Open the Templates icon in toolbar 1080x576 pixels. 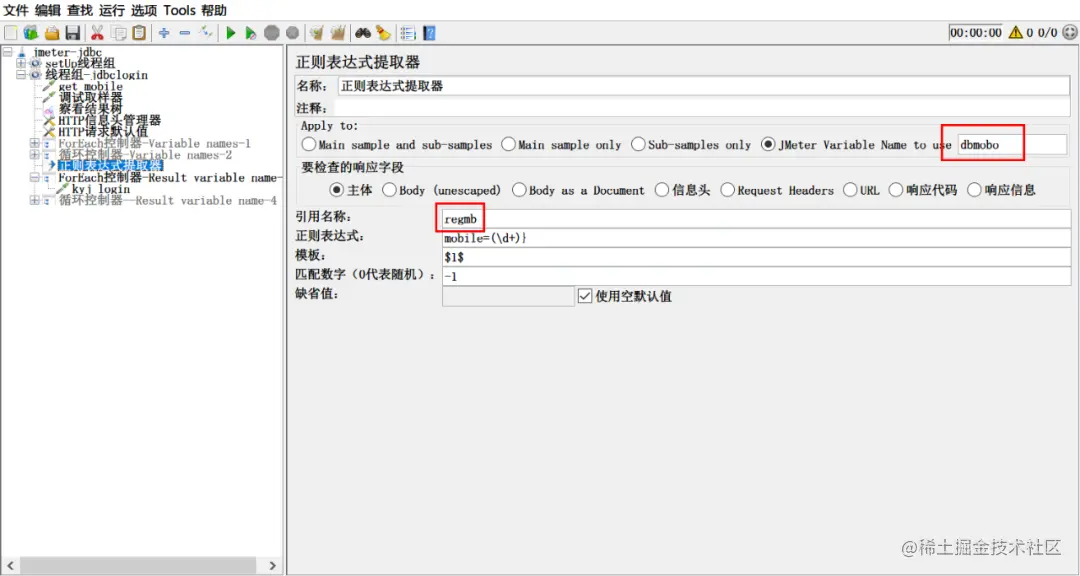pyautogui.click(x=30, y=32)
